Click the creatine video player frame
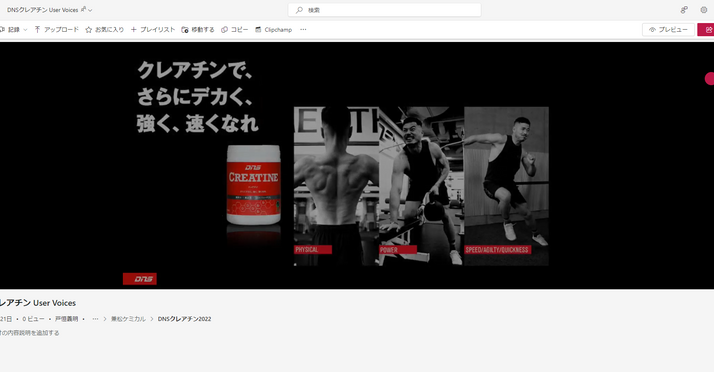 tap(357, 165)
